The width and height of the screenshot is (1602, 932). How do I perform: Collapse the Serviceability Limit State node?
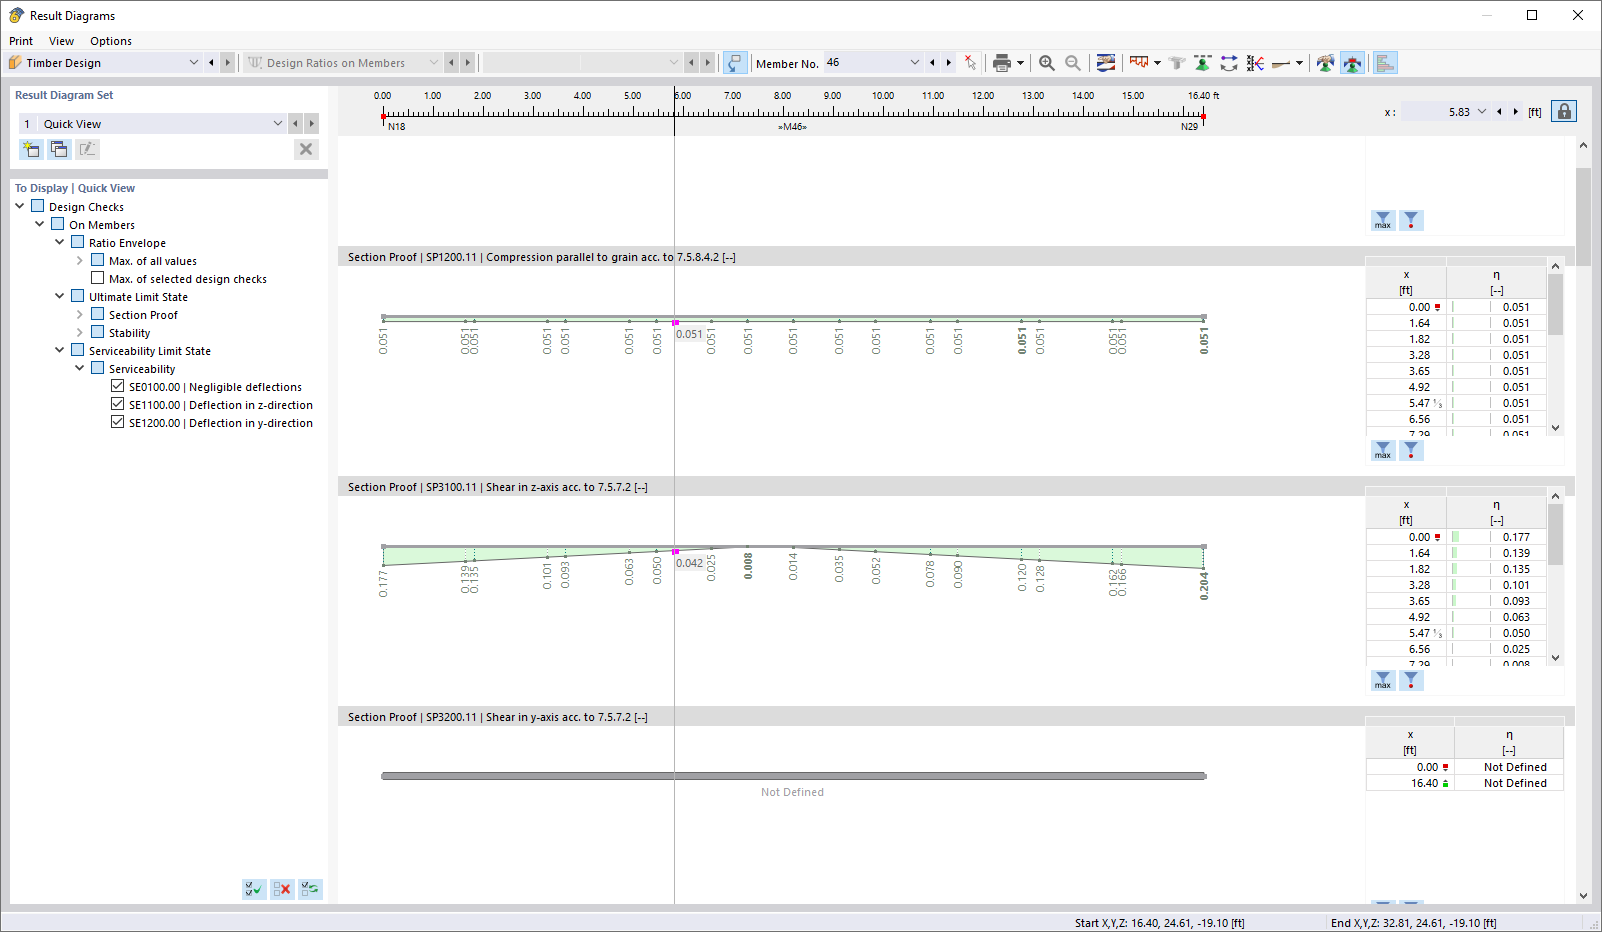point(59,350)
